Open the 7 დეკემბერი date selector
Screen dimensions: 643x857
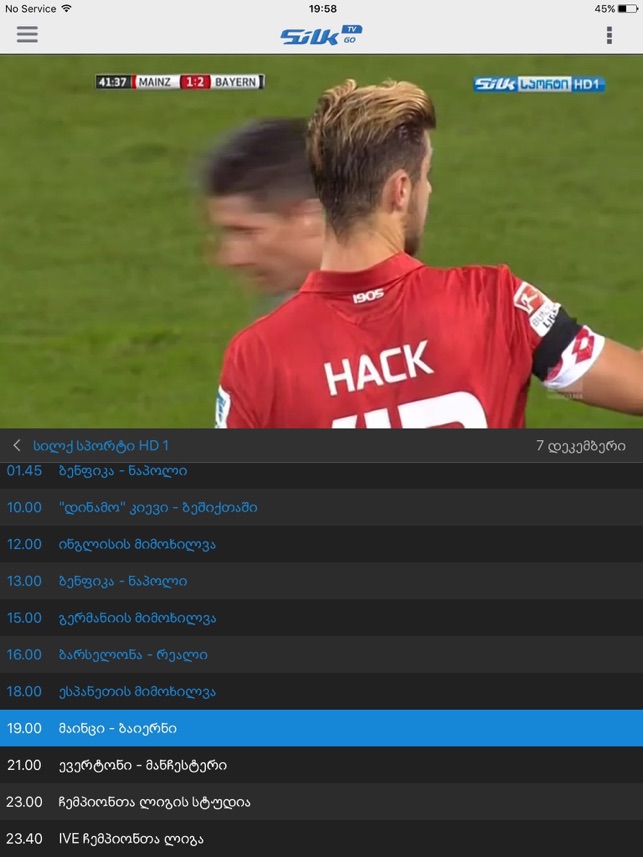[x=581, y=446]
